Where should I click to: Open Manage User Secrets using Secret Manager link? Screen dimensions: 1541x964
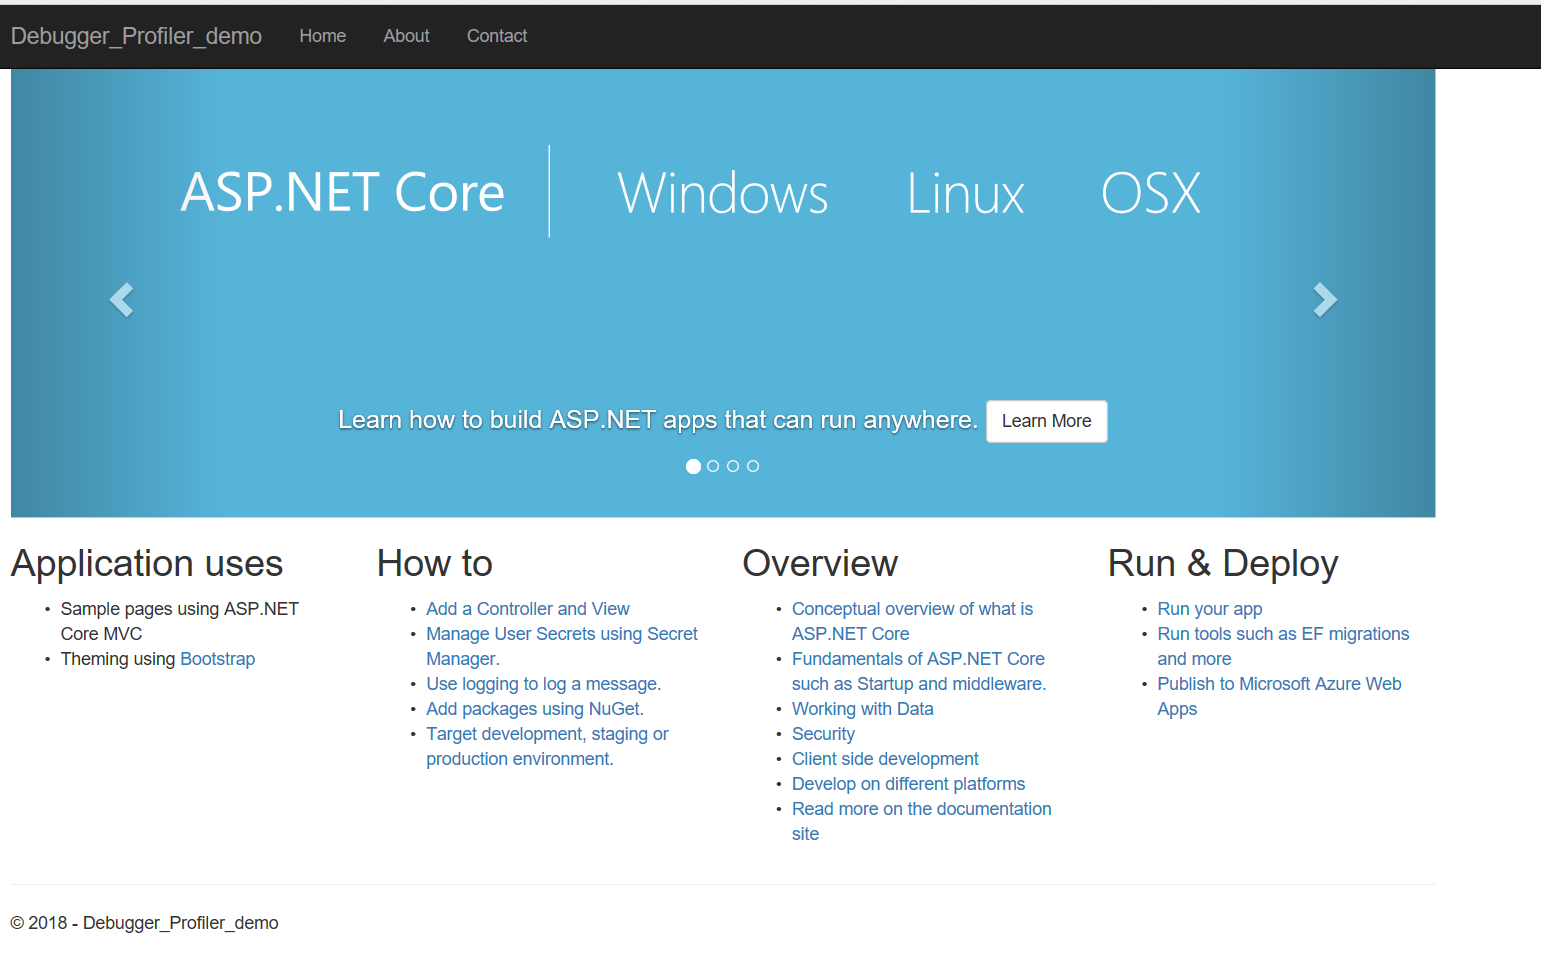561,646
